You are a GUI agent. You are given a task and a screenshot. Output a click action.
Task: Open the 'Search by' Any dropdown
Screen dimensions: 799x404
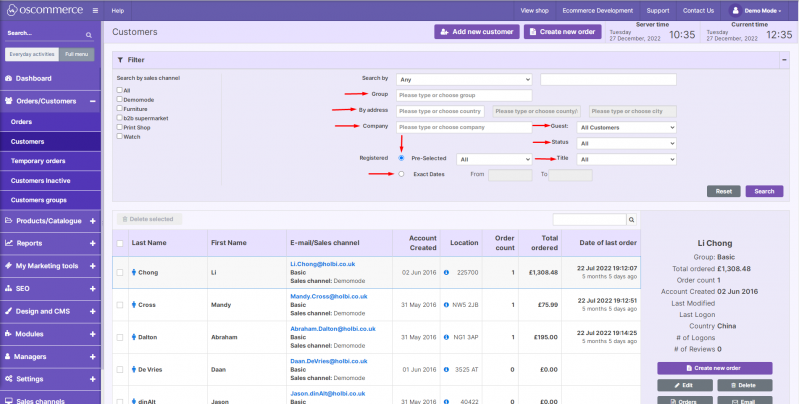[x=464, y=79]
